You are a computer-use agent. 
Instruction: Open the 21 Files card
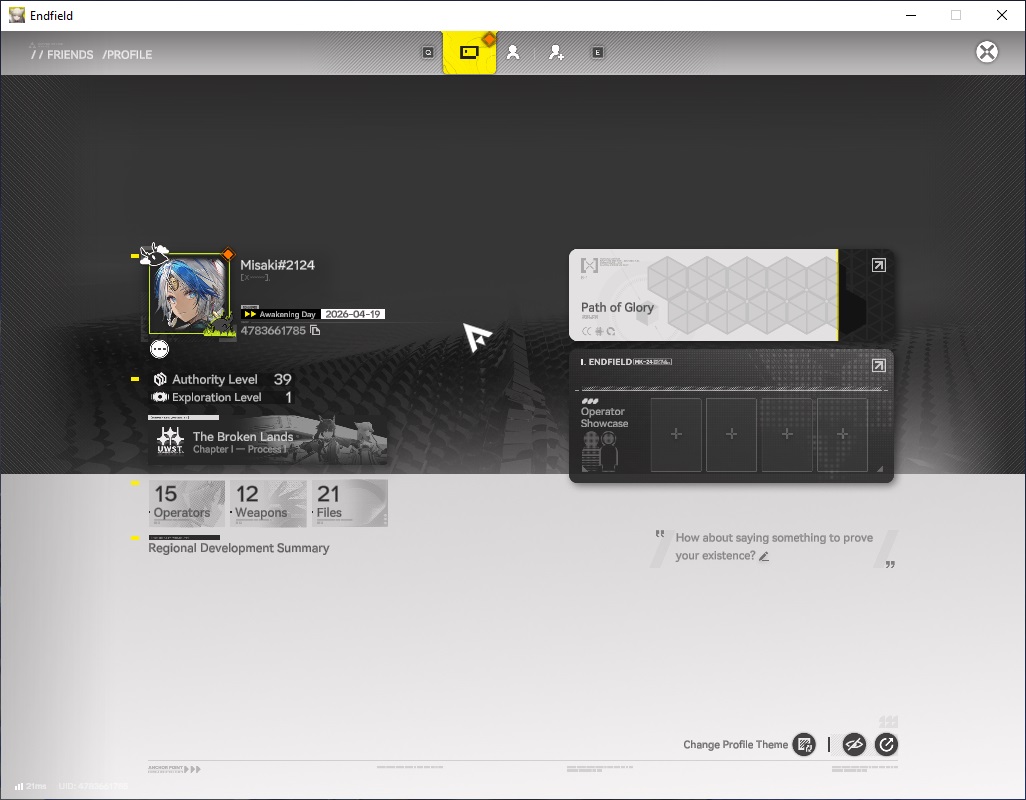tap(350, 503)
